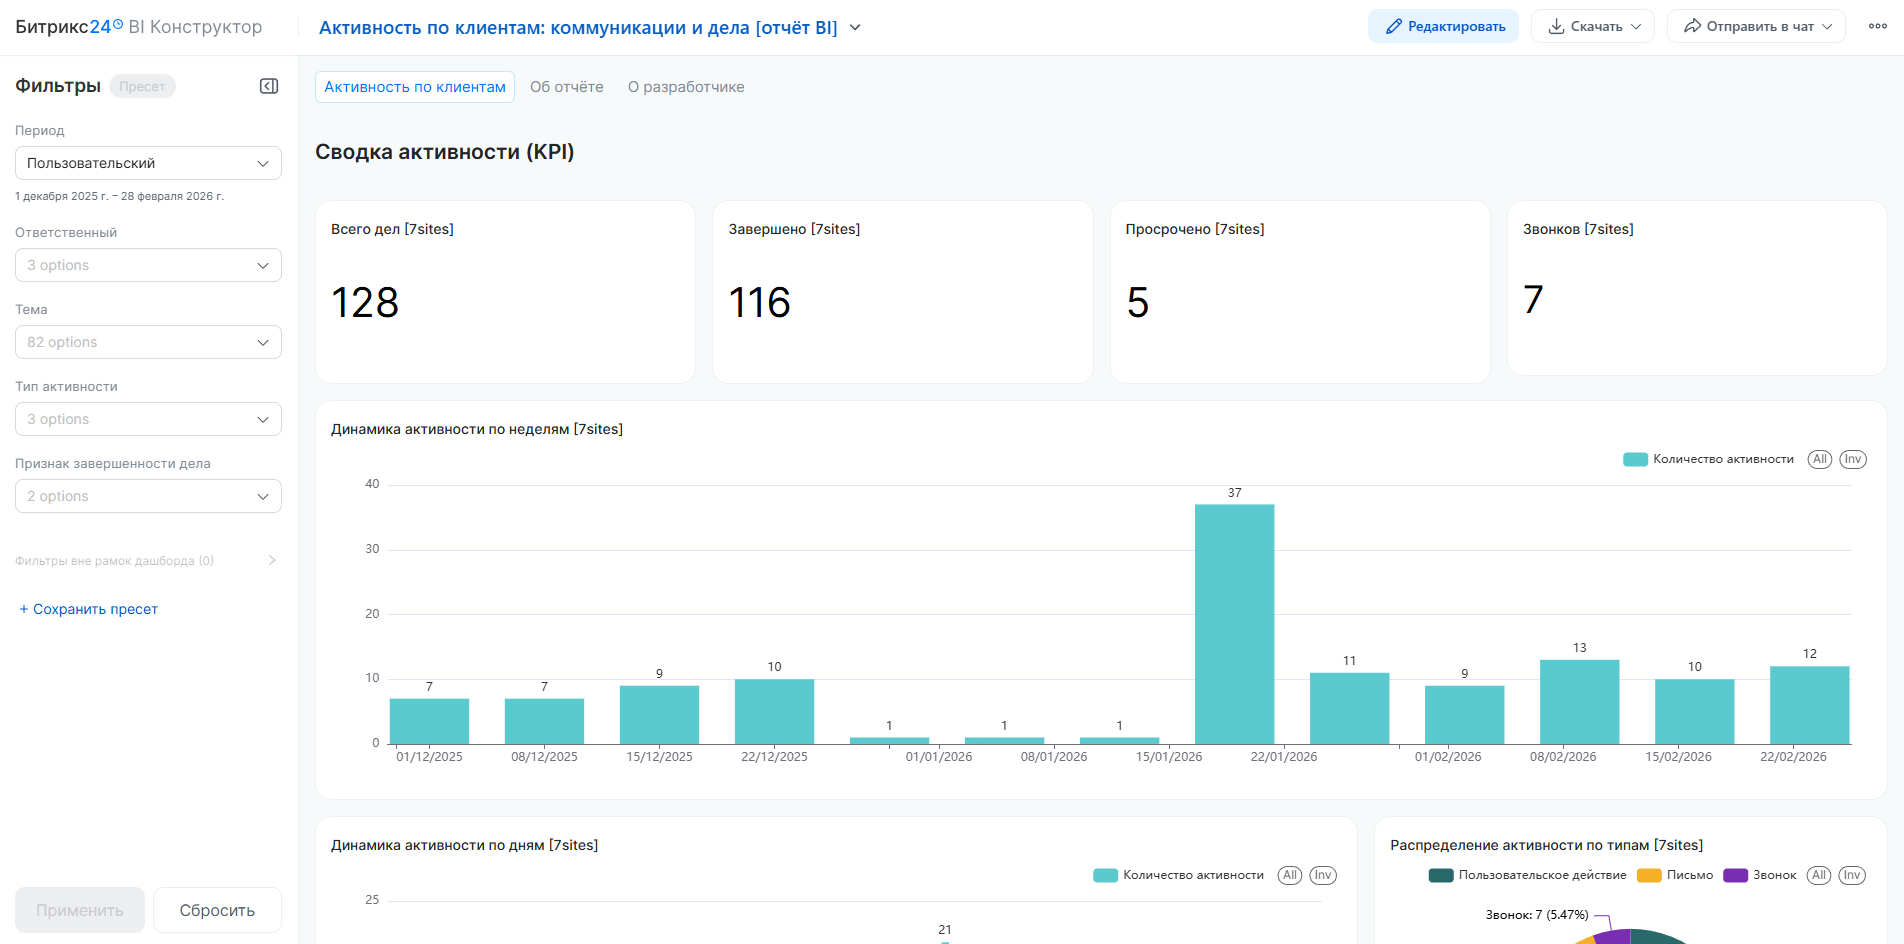
Task: Click Inv legend button in weekly chart
Action: (1852, 459)
